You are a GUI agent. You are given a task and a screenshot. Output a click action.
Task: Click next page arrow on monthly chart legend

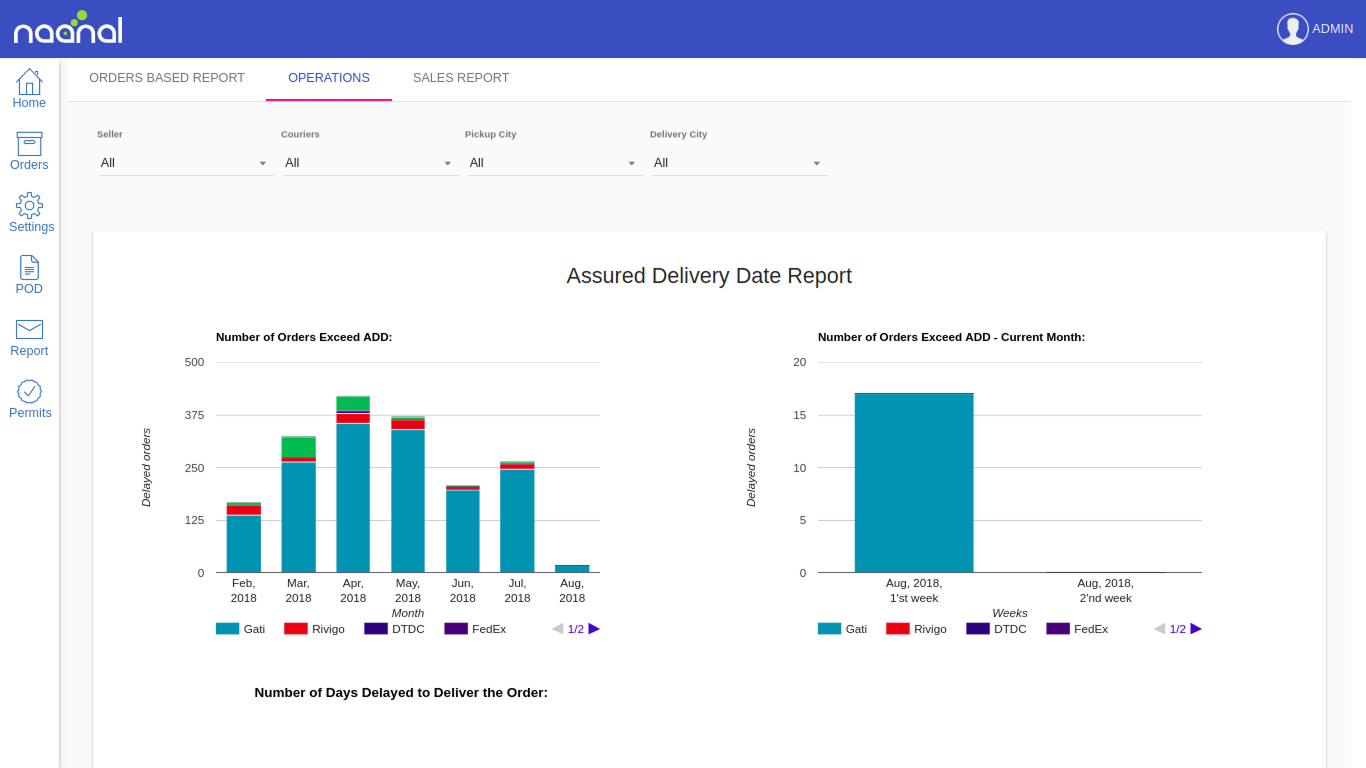(x=595, y=628)
